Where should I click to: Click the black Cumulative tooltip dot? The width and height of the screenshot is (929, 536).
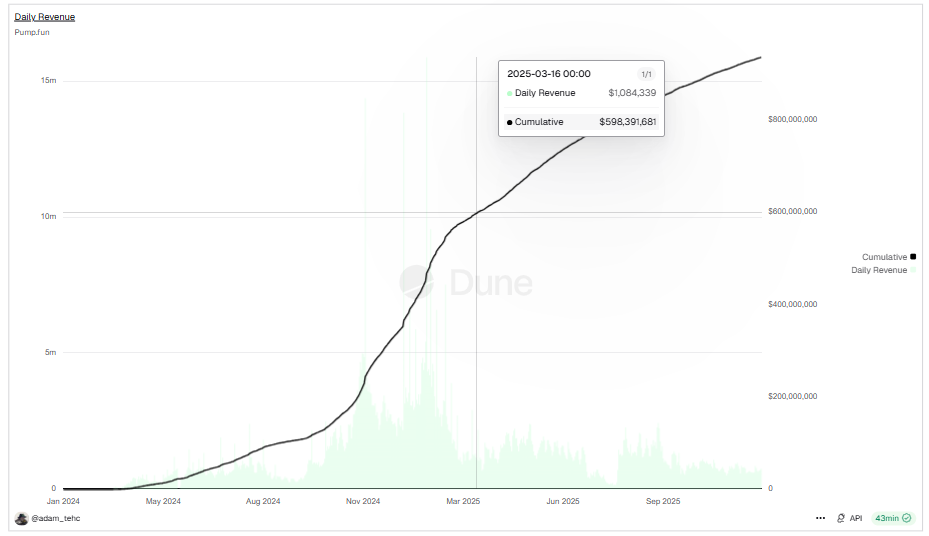point(510,122)
